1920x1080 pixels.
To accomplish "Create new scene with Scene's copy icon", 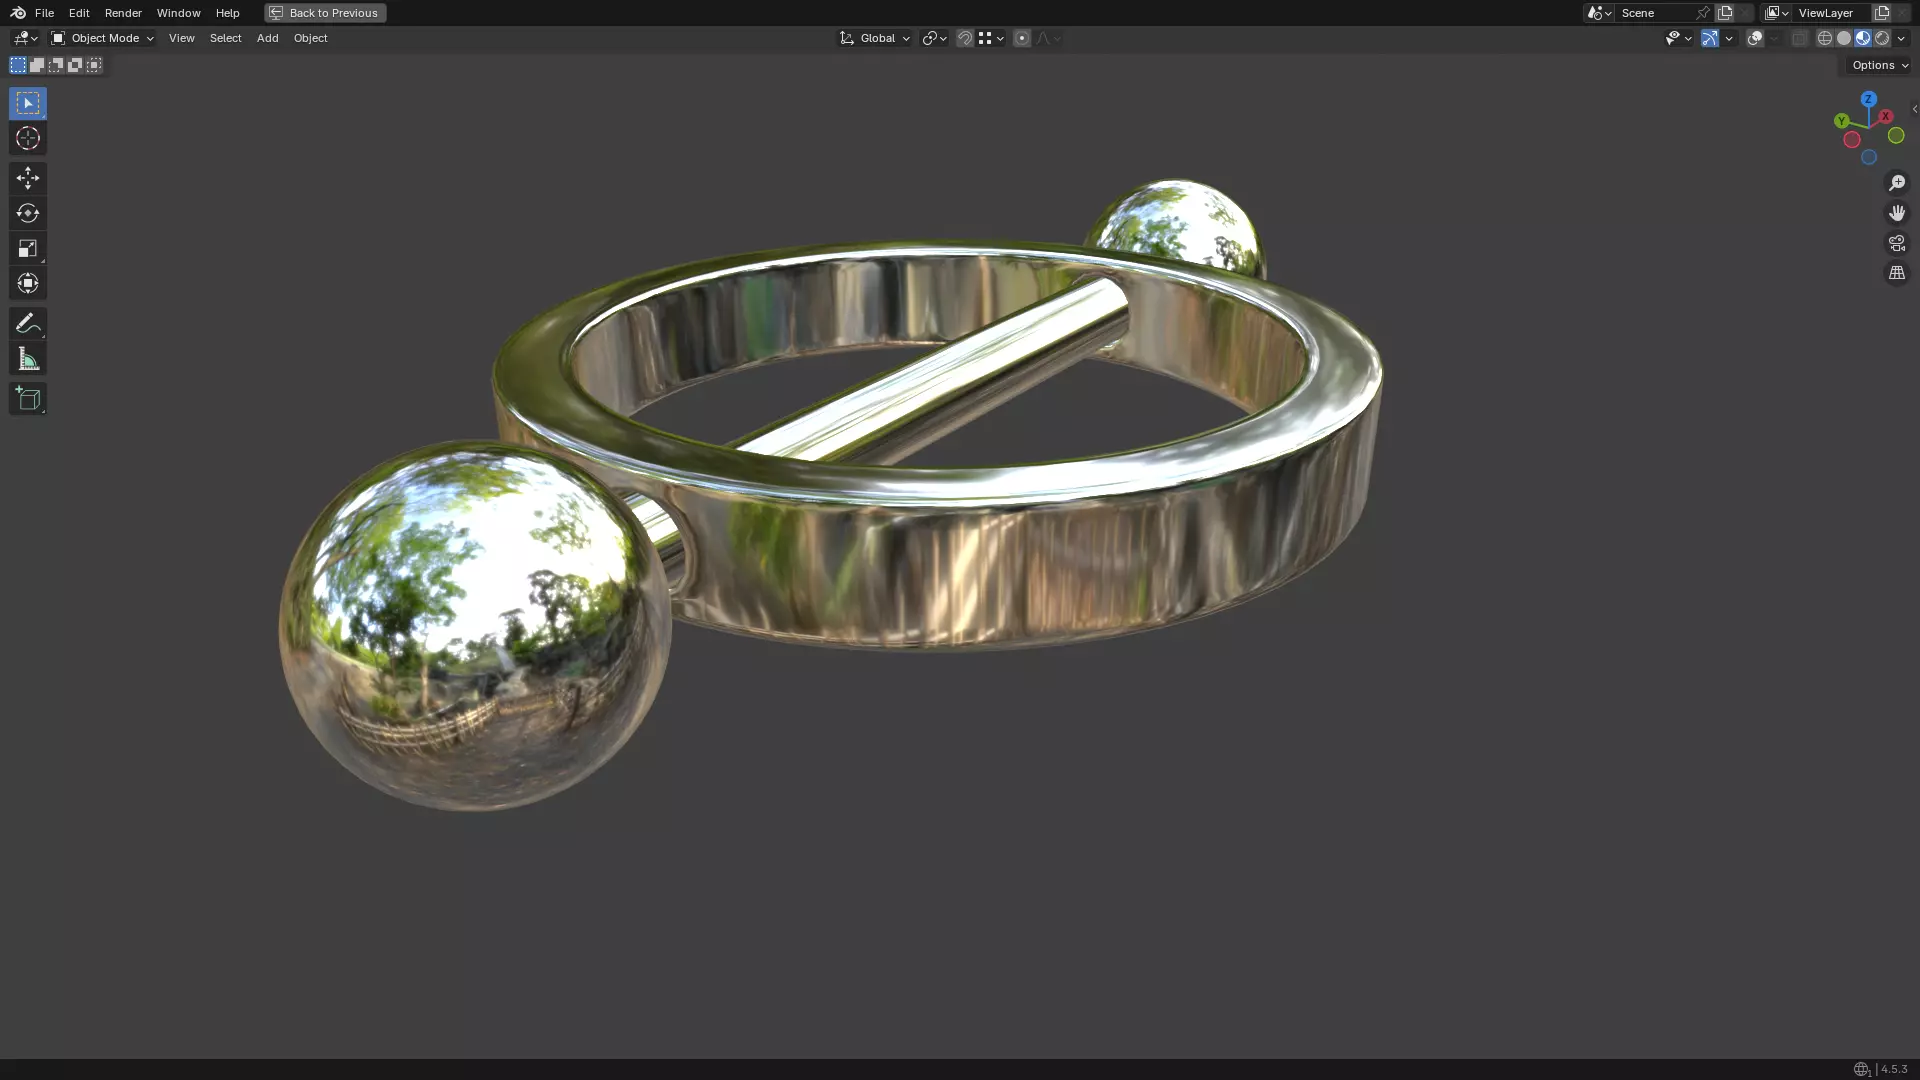I will (x=1725, y=13).
